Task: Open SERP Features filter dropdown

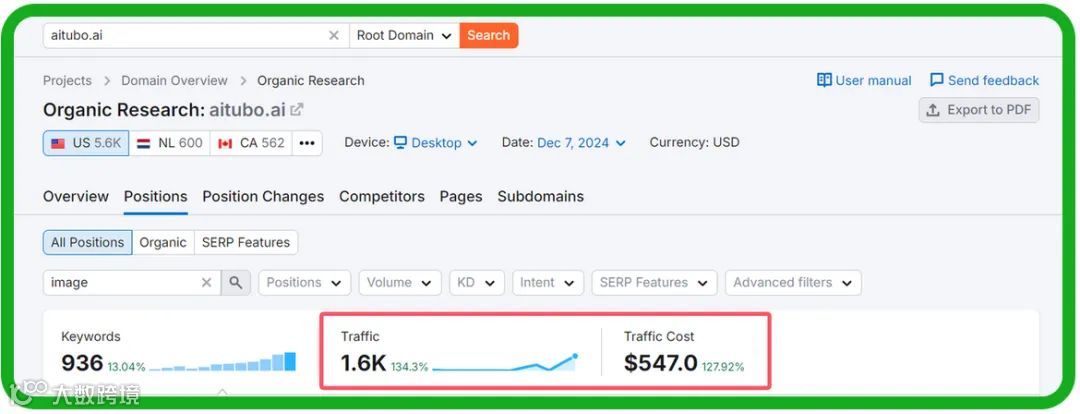Action: [654, 282]
